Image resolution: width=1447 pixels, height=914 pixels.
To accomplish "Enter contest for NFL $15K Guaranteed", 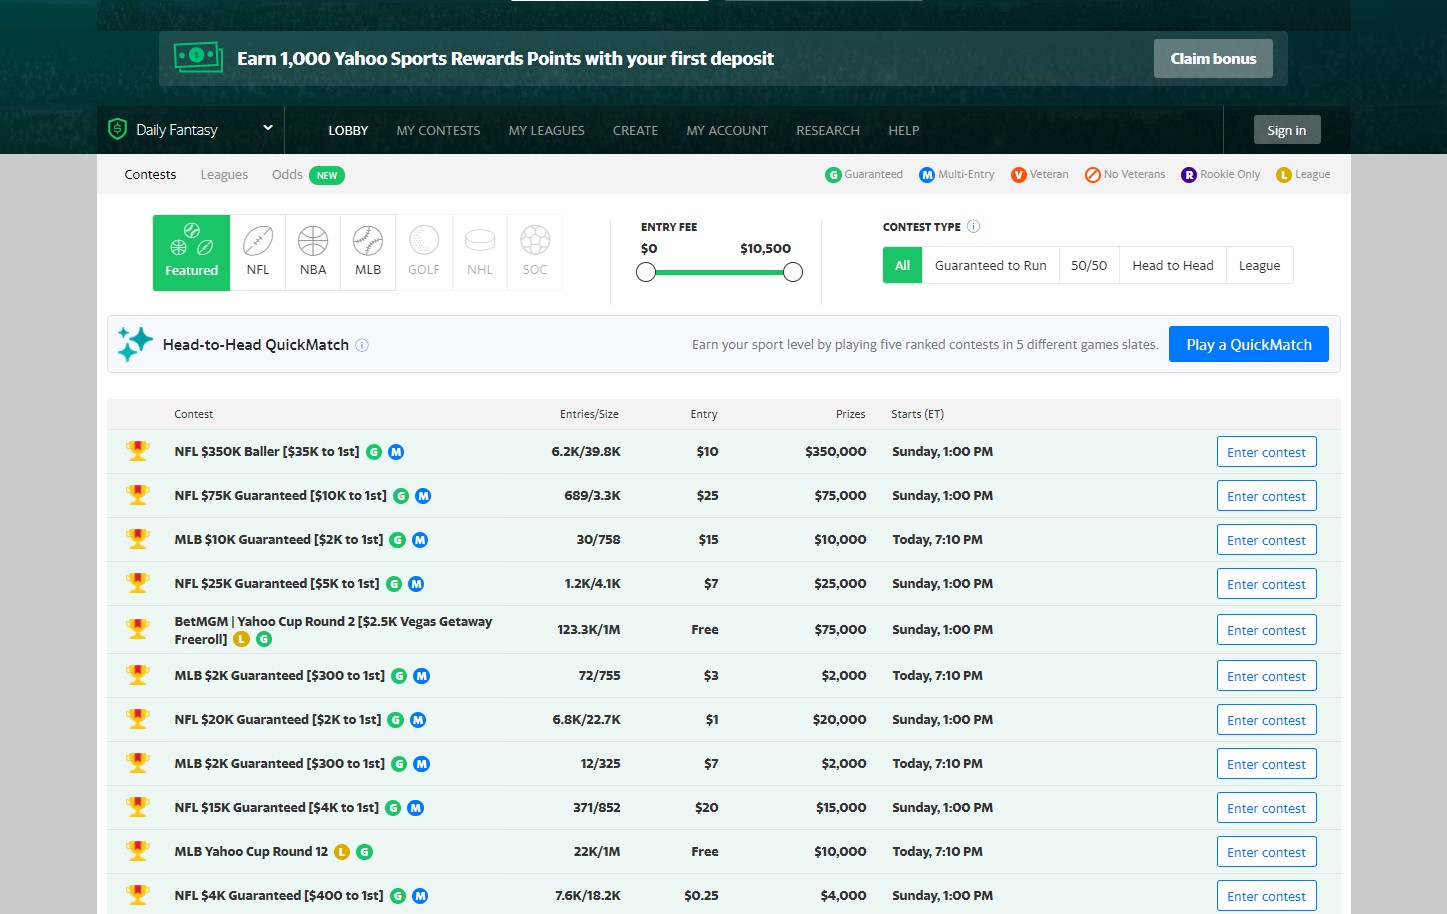I will [1266, 808].
